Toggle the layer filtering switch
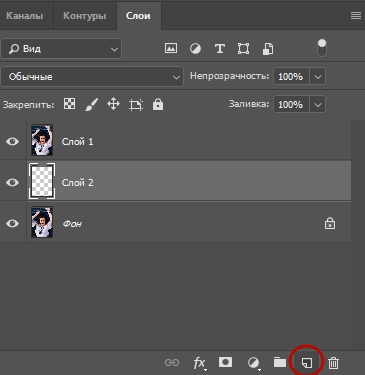The height and width of the screenshot is (375, 365). pyautogui.click(x=322, y=48)
